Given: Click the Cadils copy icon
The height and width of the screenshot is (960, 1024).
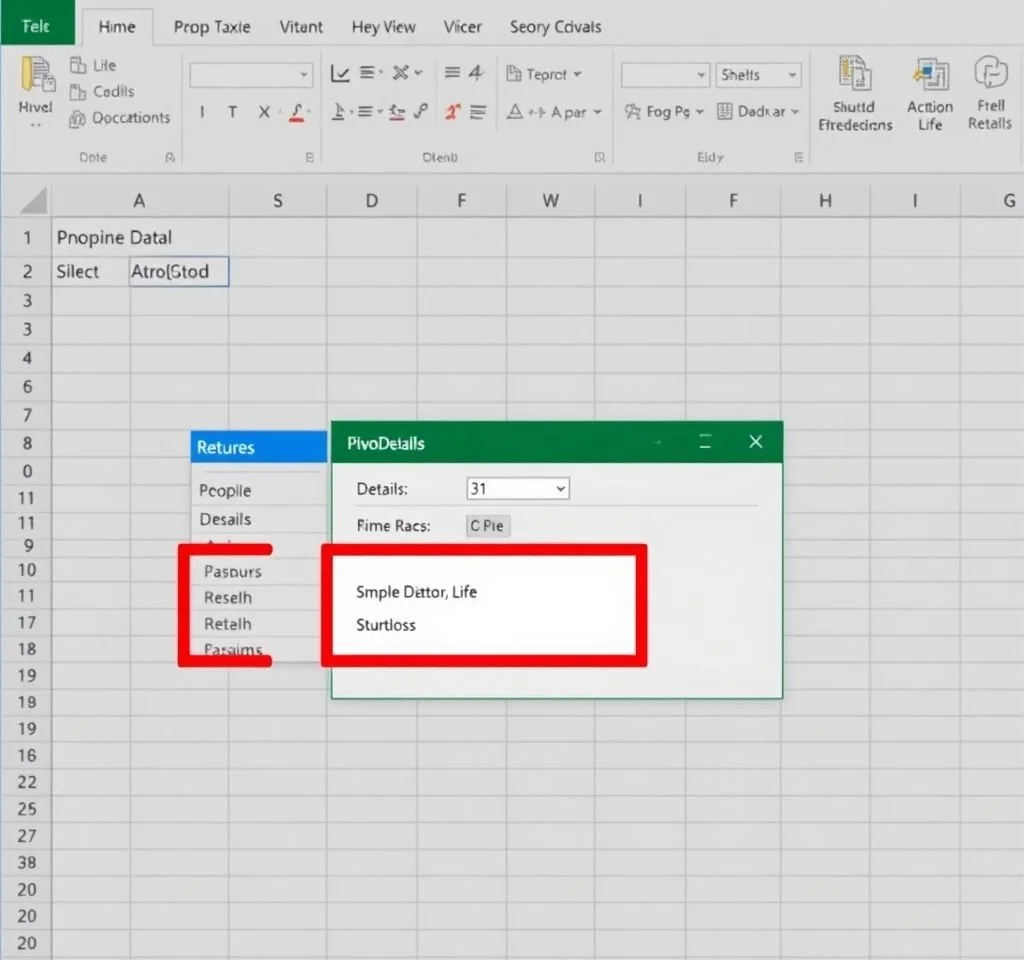Looking at the screenshot, I should click(x=78, y=92).
